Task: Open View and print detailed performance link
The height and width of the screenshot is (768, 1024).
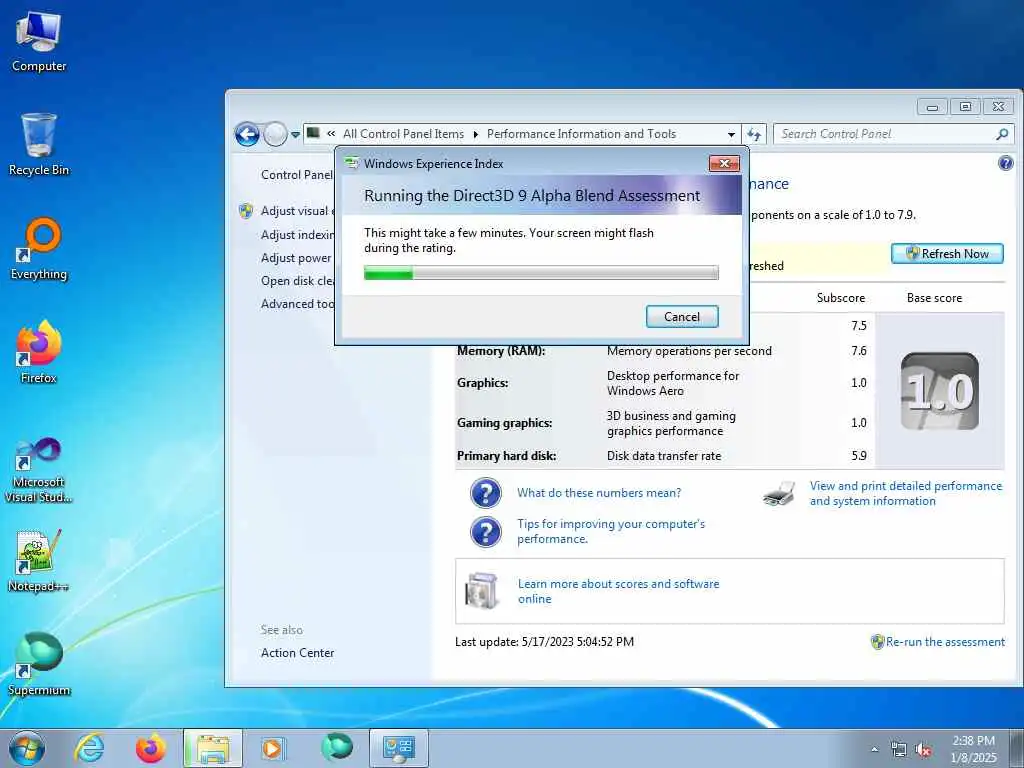Action: [906, 493]
